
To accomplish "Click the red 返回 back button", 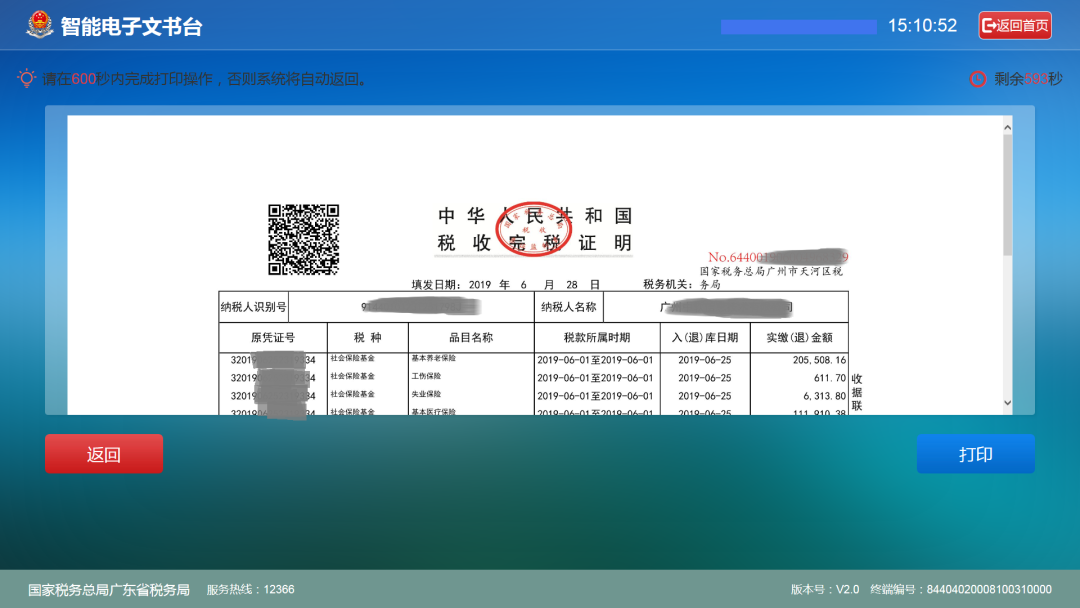I will 104,454.
